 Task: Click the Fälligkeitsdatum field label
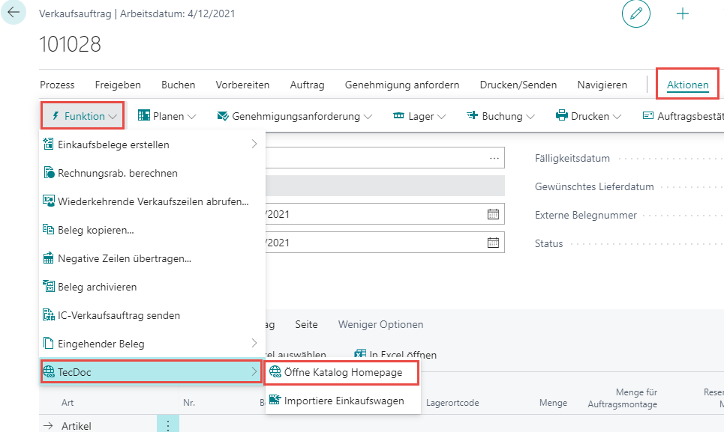[x=572, y=158]
